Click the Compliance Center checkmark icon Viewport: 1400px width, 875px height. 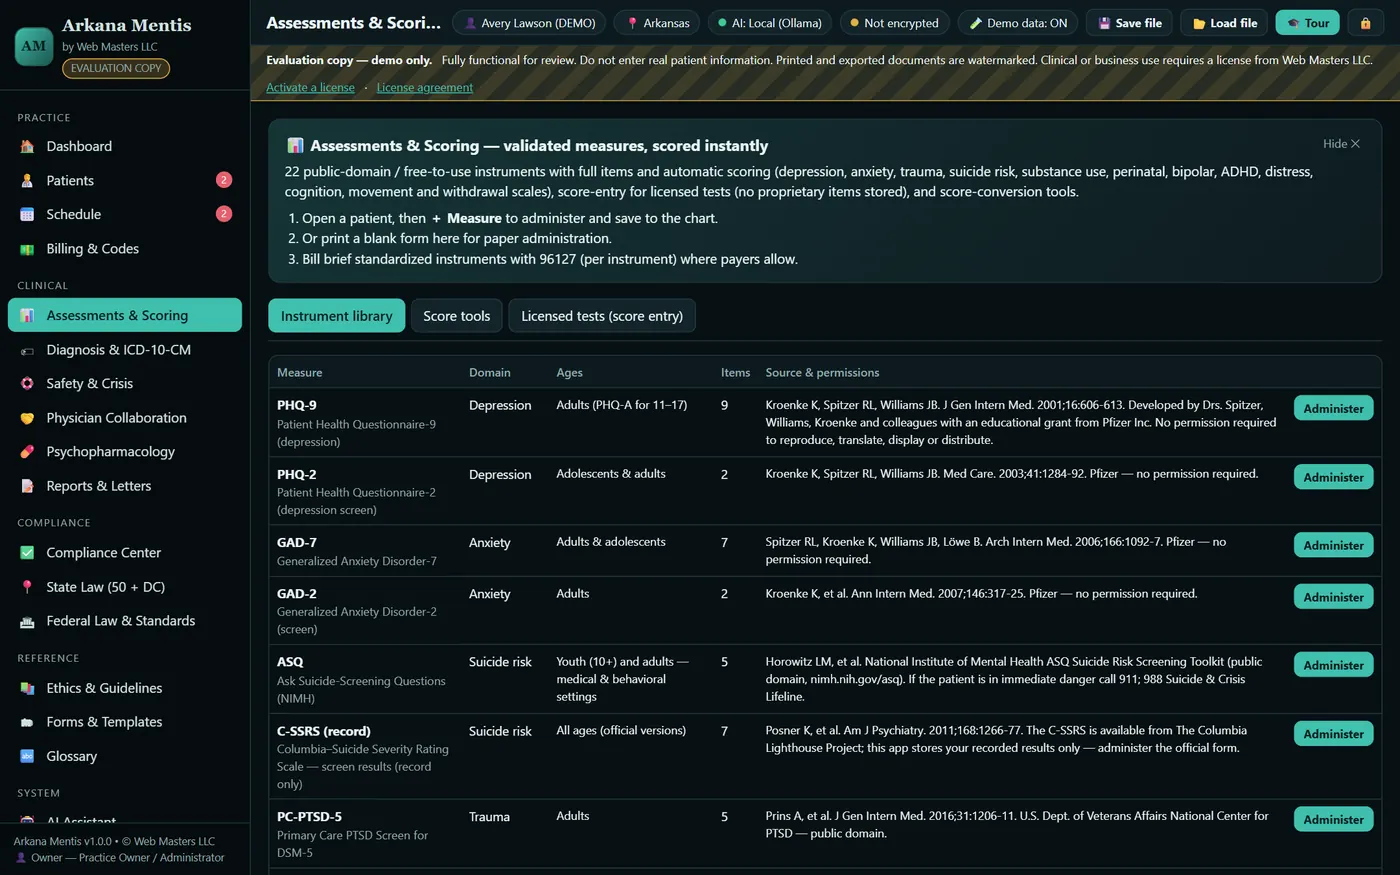pyautogui.click(x=27, y=553)
